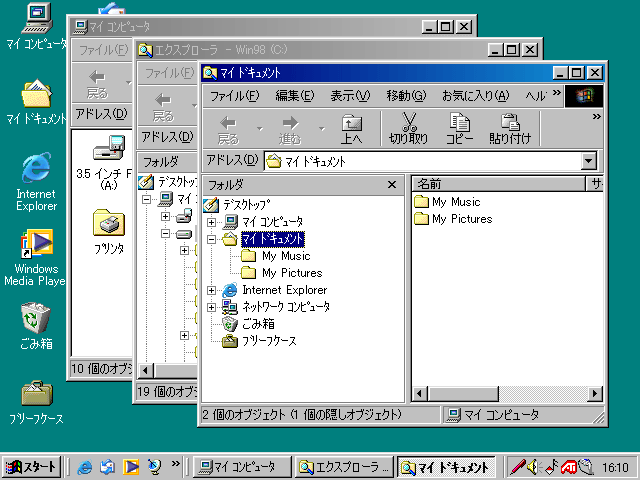Image resolution: width=640 pixels, height=480 pixels.
Task: Switch to エクスプローラ taskbar button
Action: [344, 467]
